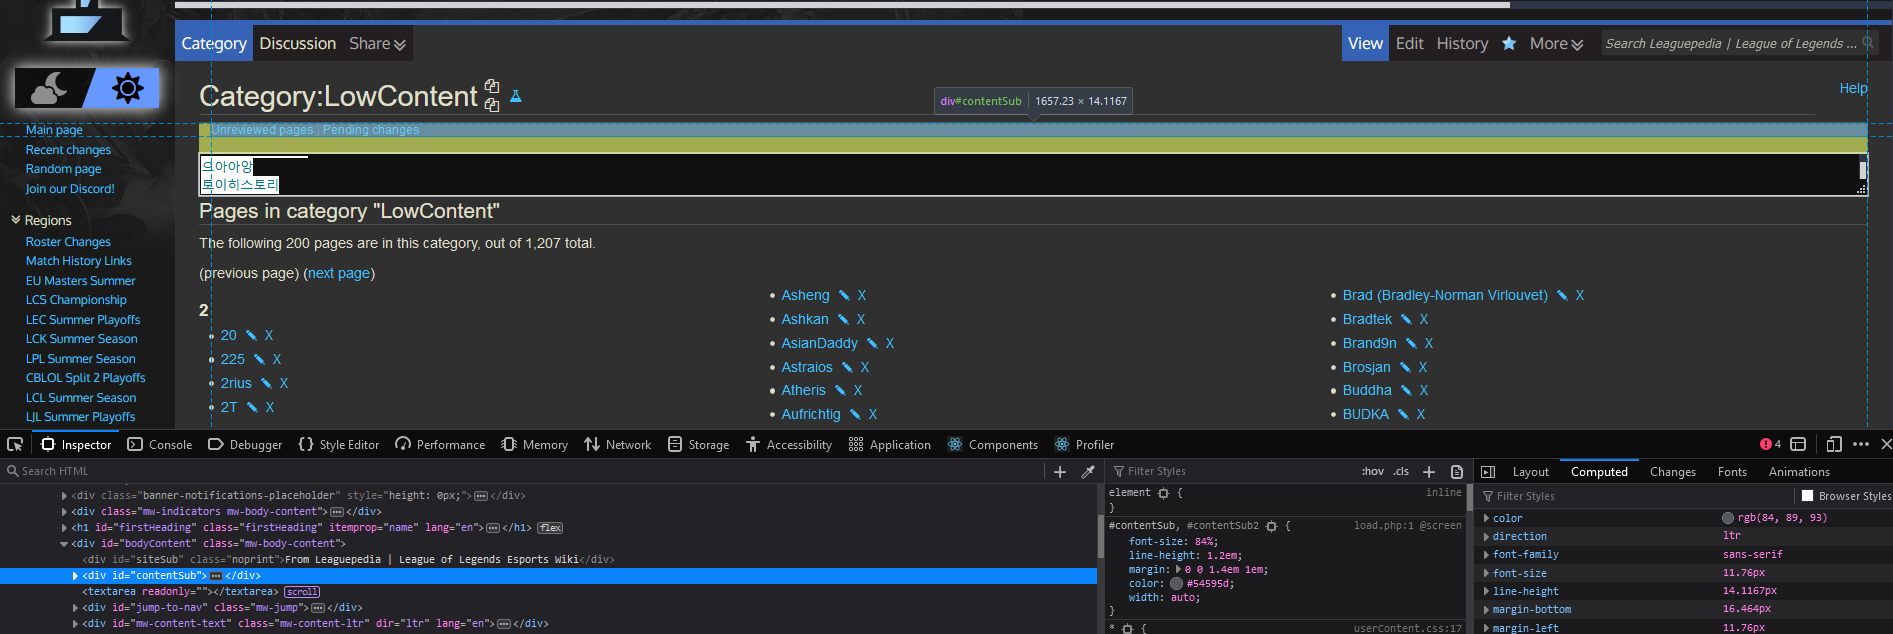Open the AsianDaddy page link
The image size is (1893, 634).
click(819, 343)
